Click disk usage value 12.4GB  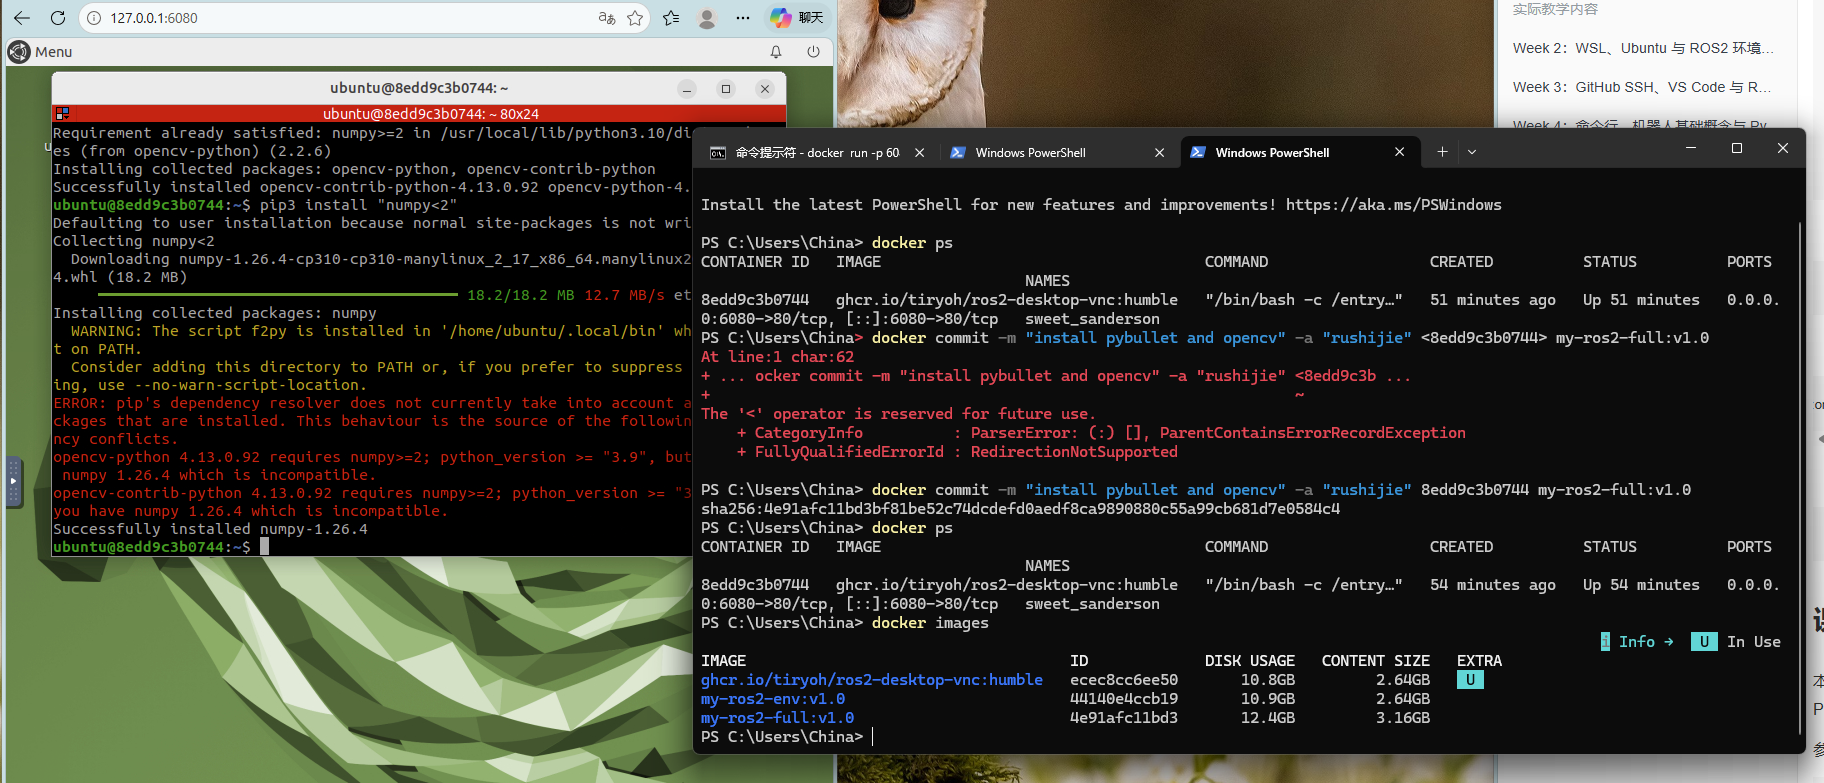pos(1268,718)
